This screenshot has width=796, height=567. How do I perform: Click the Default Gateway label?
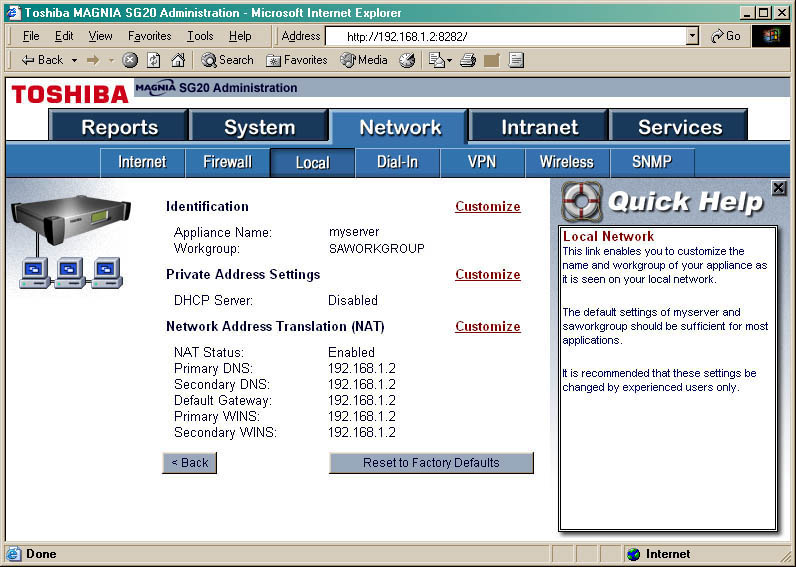point(223,401)
